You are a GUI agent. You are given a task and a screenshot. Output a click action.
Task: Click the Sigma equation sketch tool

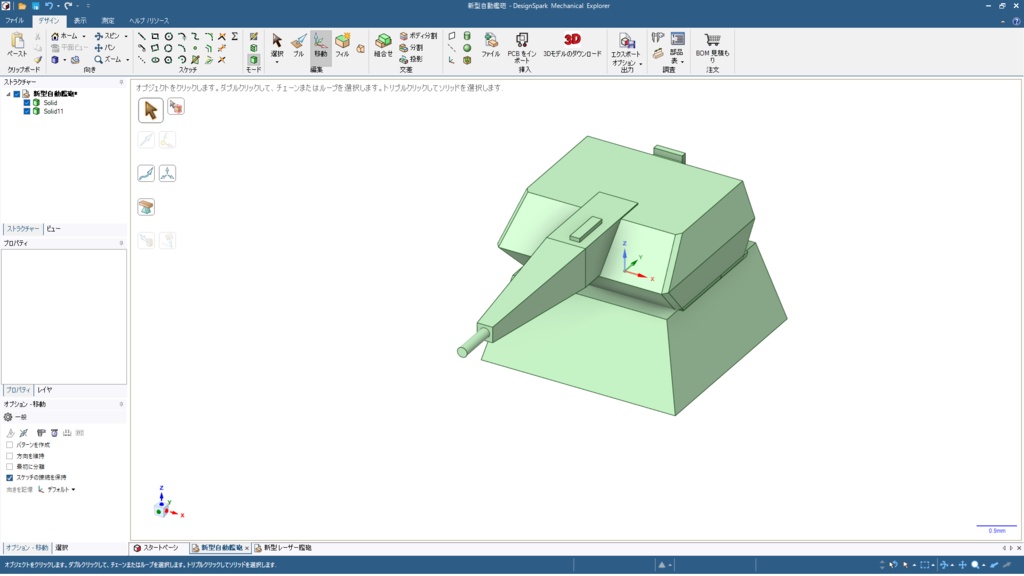pyautogui.click(x=234, y=37)
